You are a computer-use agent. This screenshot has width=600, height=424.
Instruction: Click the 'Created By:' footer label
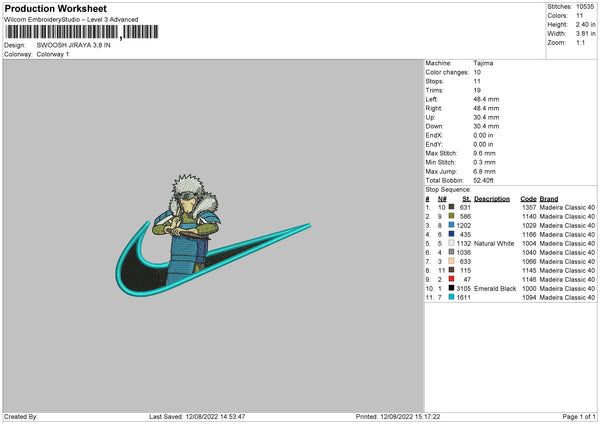[21, 416]
